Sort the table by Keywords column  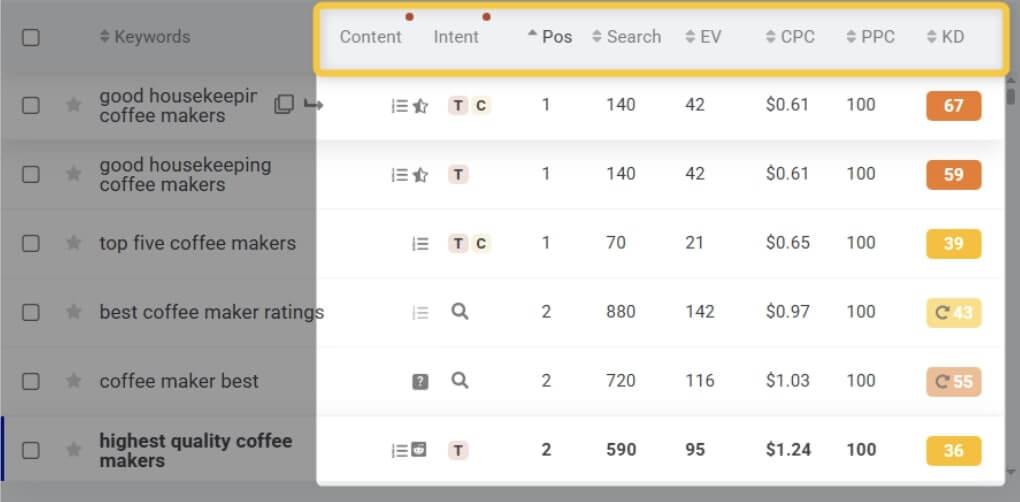coord(145,37)
